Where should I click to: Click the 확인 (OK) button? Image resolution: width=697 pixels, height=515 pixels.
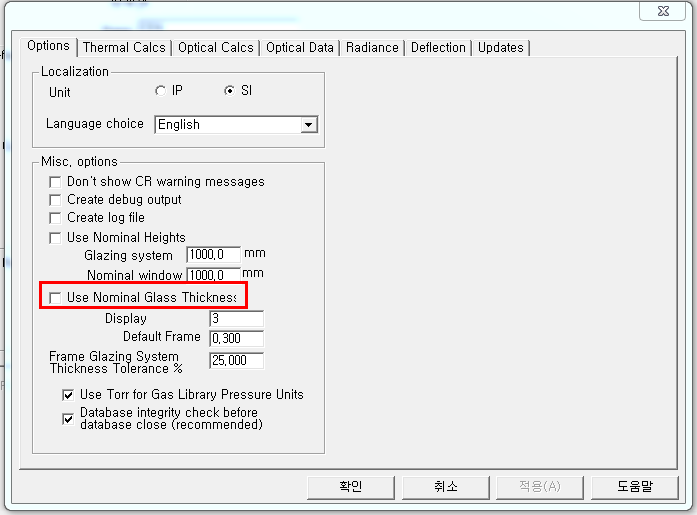click(350, 487)
